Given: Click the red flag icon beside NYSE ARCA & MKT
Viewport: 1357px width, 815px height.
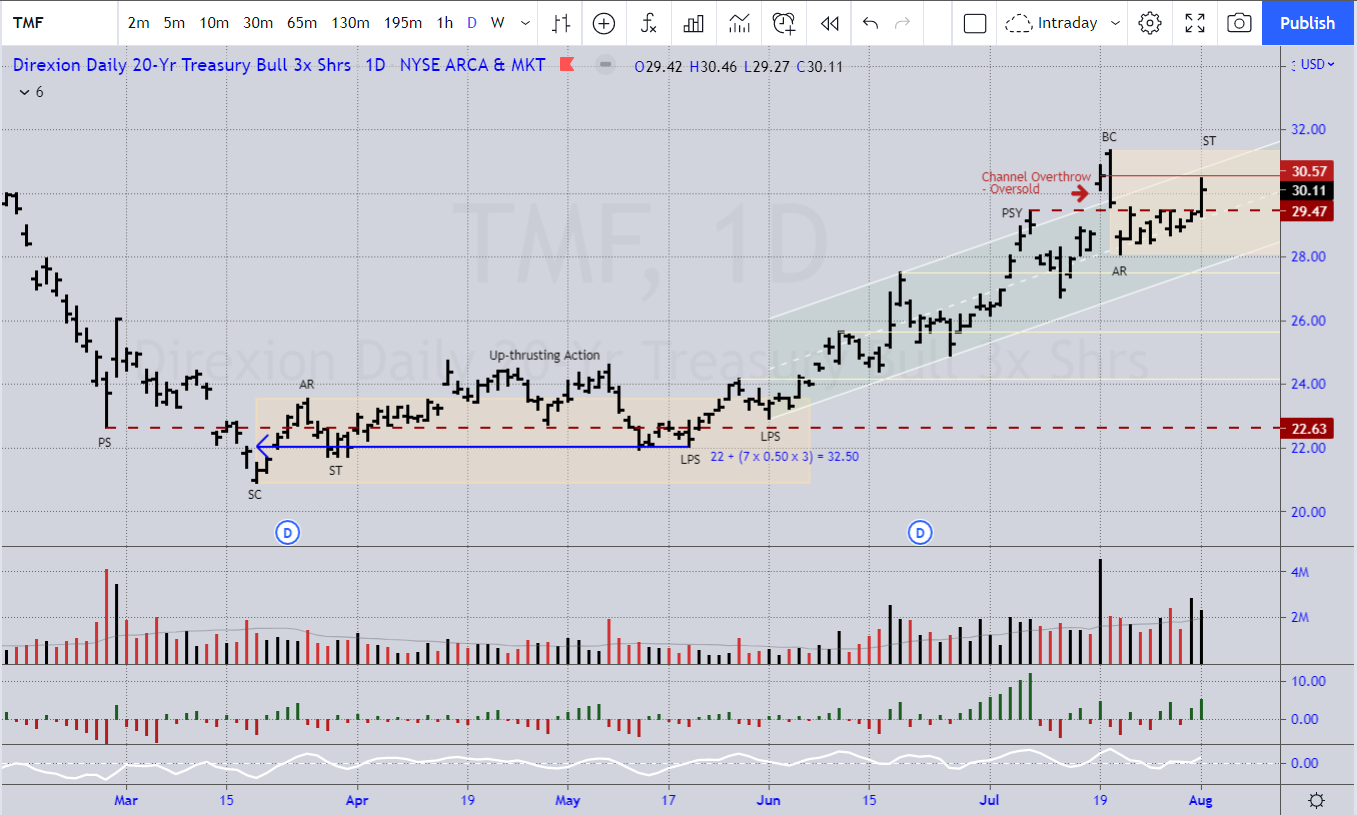Looking at the screenshot, I should [566, 65].
